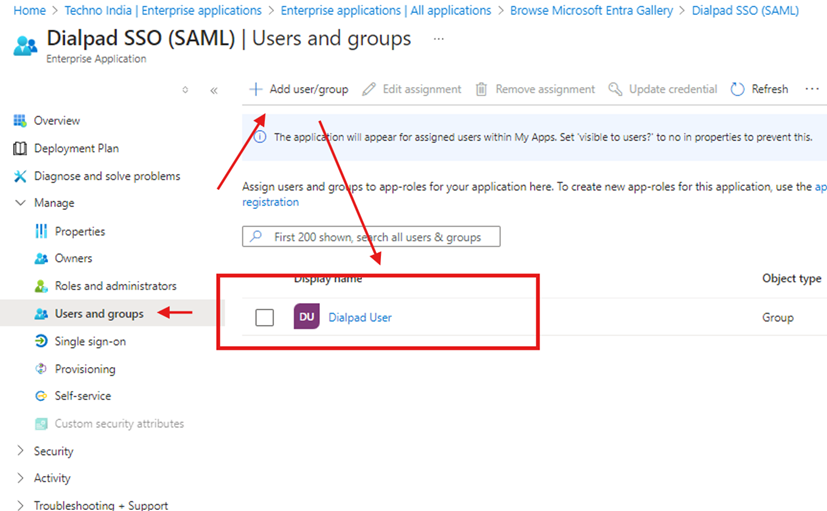The width and height of the screenshot is (827, 511).
Task: Click the info icon in the banner
Action: tap(260, 137)
